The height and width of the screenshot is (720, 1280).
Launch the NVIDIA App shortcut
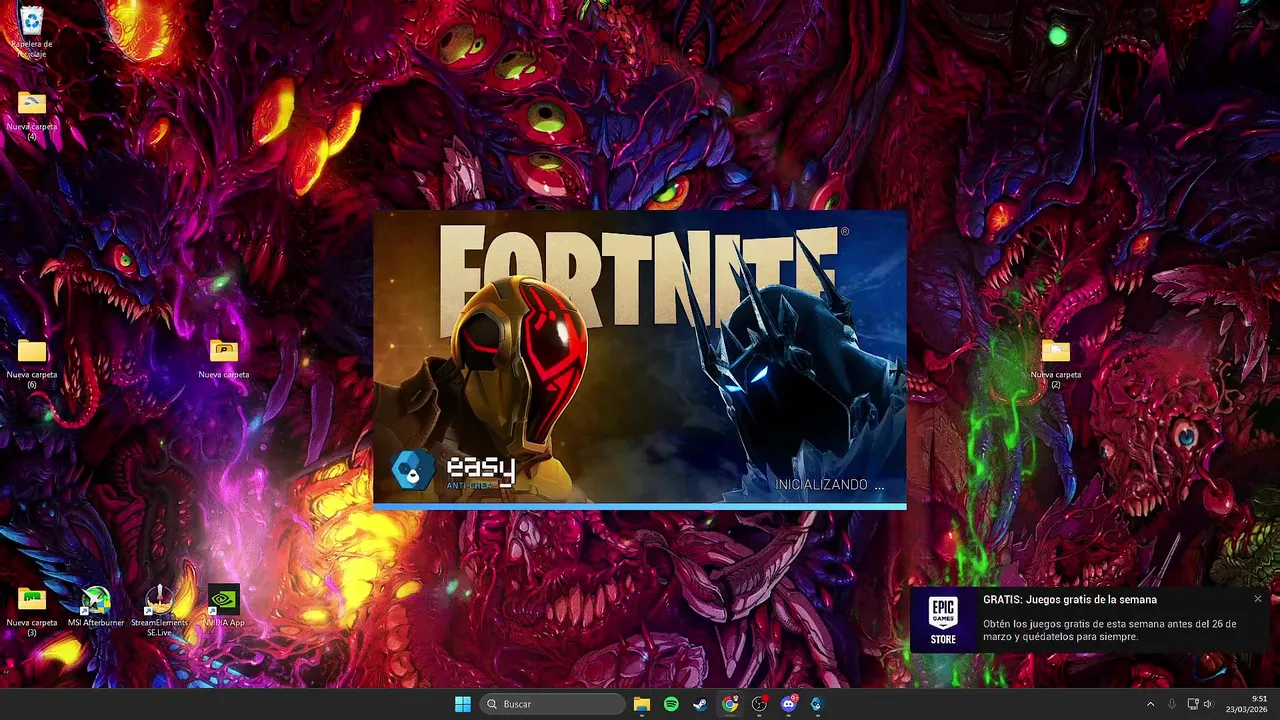224,606
